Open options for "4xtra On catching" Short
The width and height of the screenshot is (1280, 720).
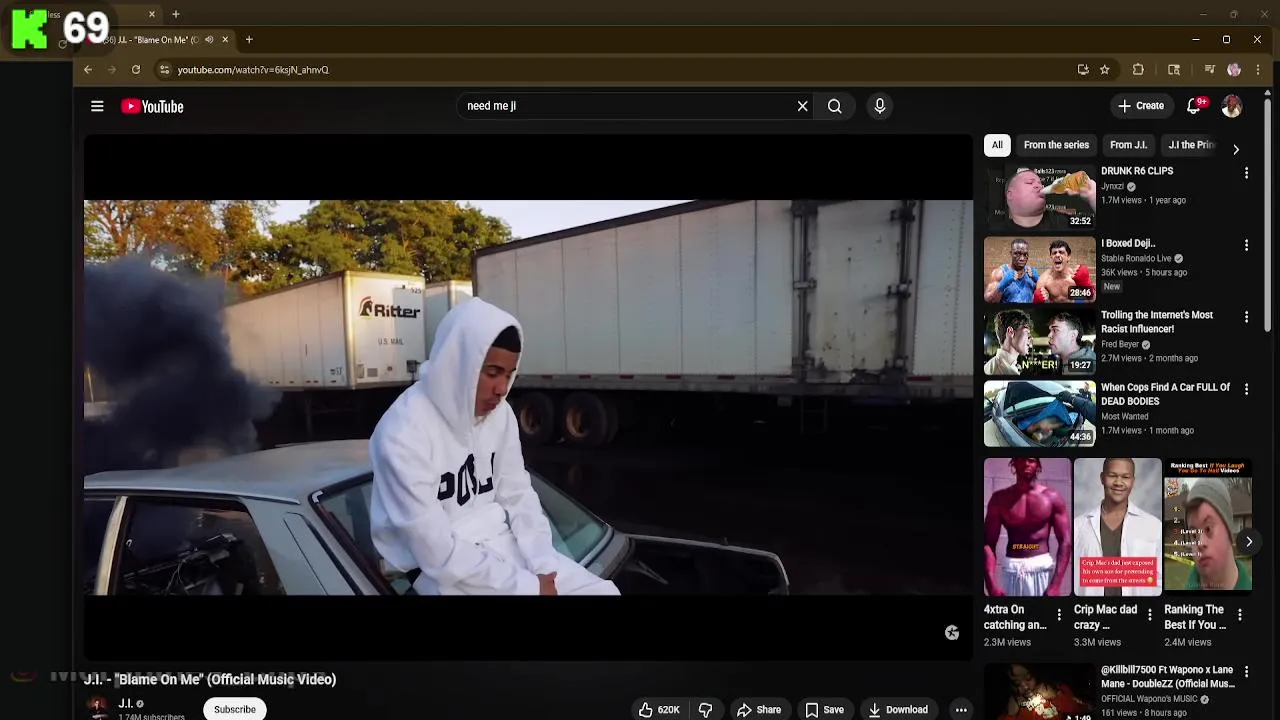1059,615
